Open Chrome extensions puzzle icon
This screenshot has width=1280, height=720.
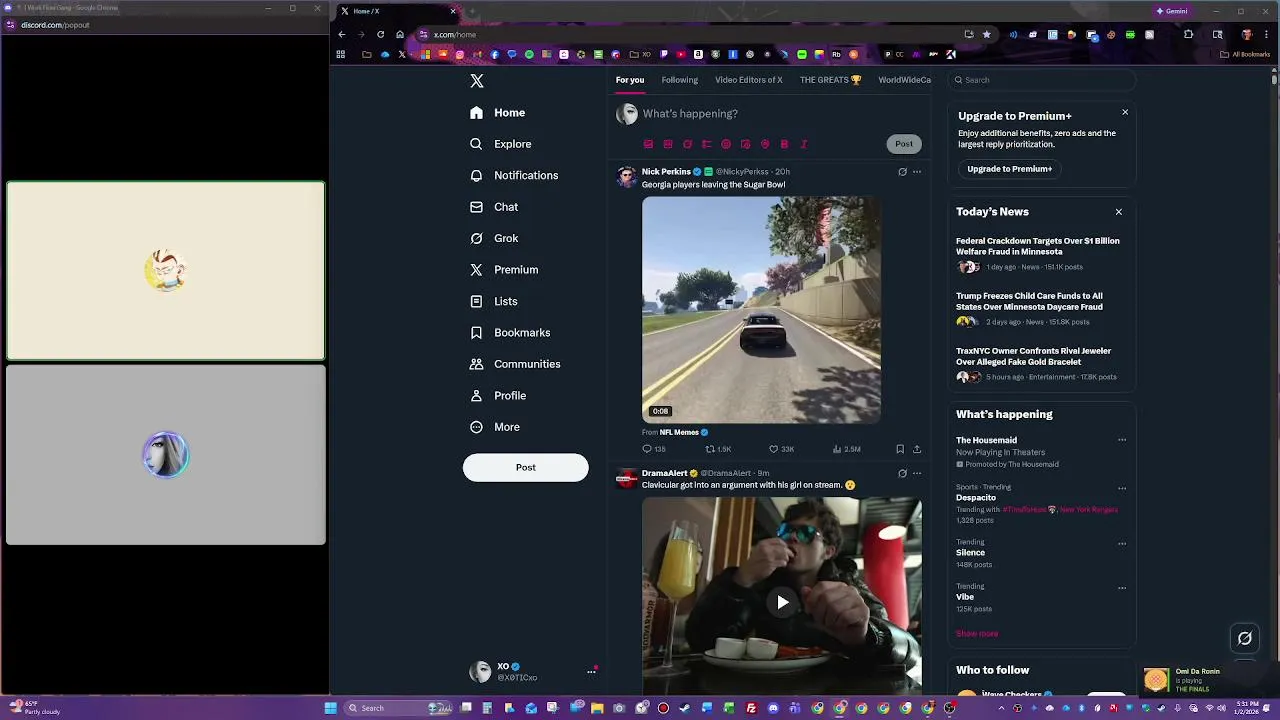coord(1188,34)
